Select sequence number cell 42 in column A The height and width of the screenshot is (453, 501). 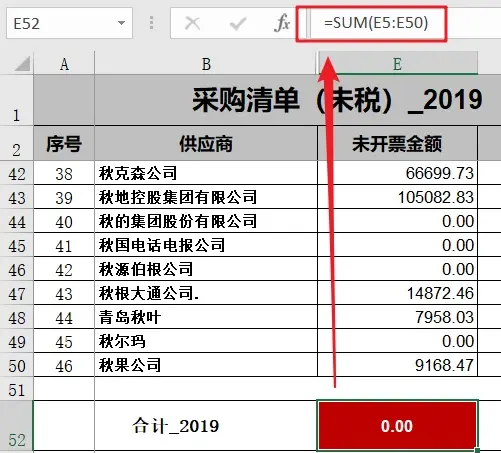(64, 269)
